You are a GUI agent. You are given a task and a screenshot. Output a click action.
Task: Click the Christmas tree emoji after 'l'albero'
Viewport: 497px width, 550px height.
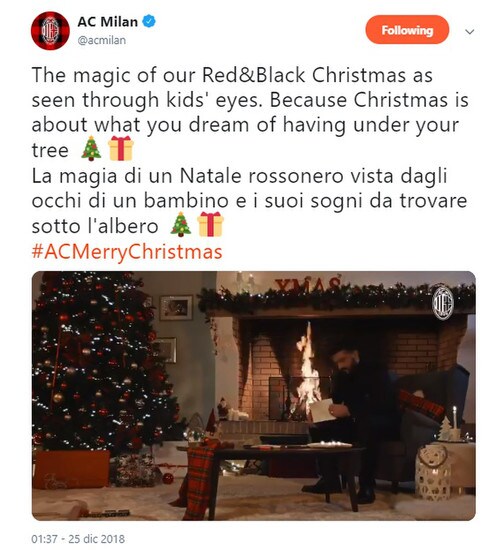(x=181, y=224)
